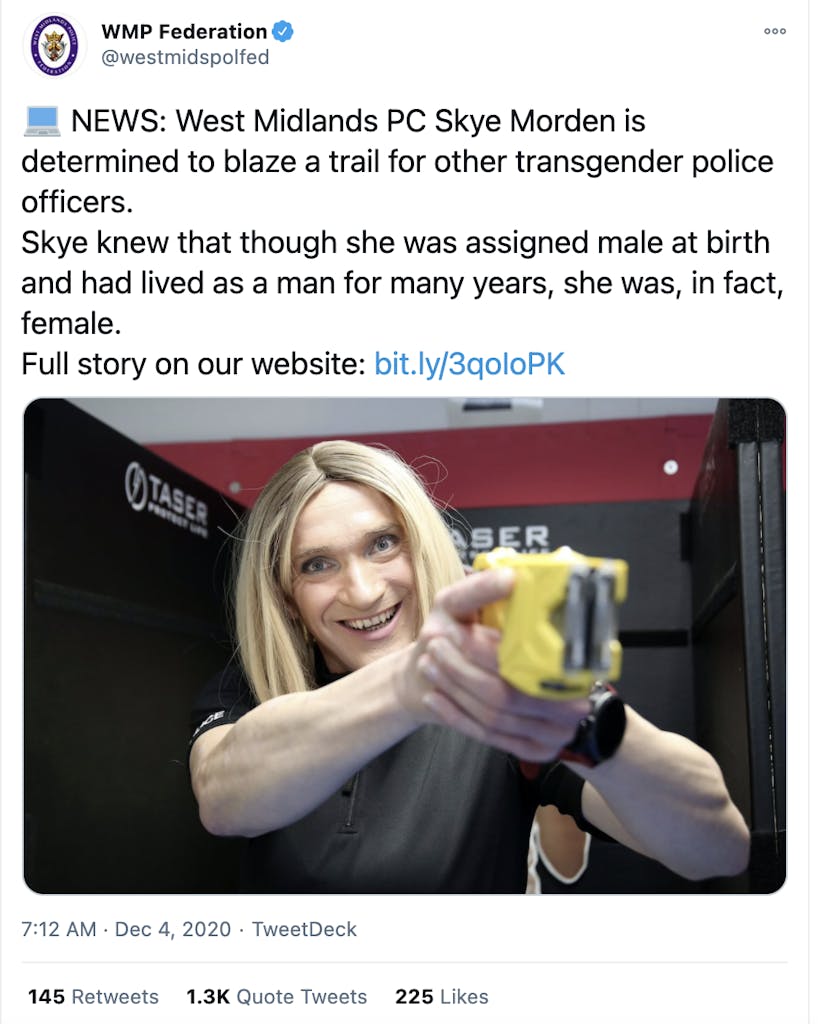The height and width of the screenshot is (1024, 818).
Task: Open the WMP Federation display name
Action: 183,31
